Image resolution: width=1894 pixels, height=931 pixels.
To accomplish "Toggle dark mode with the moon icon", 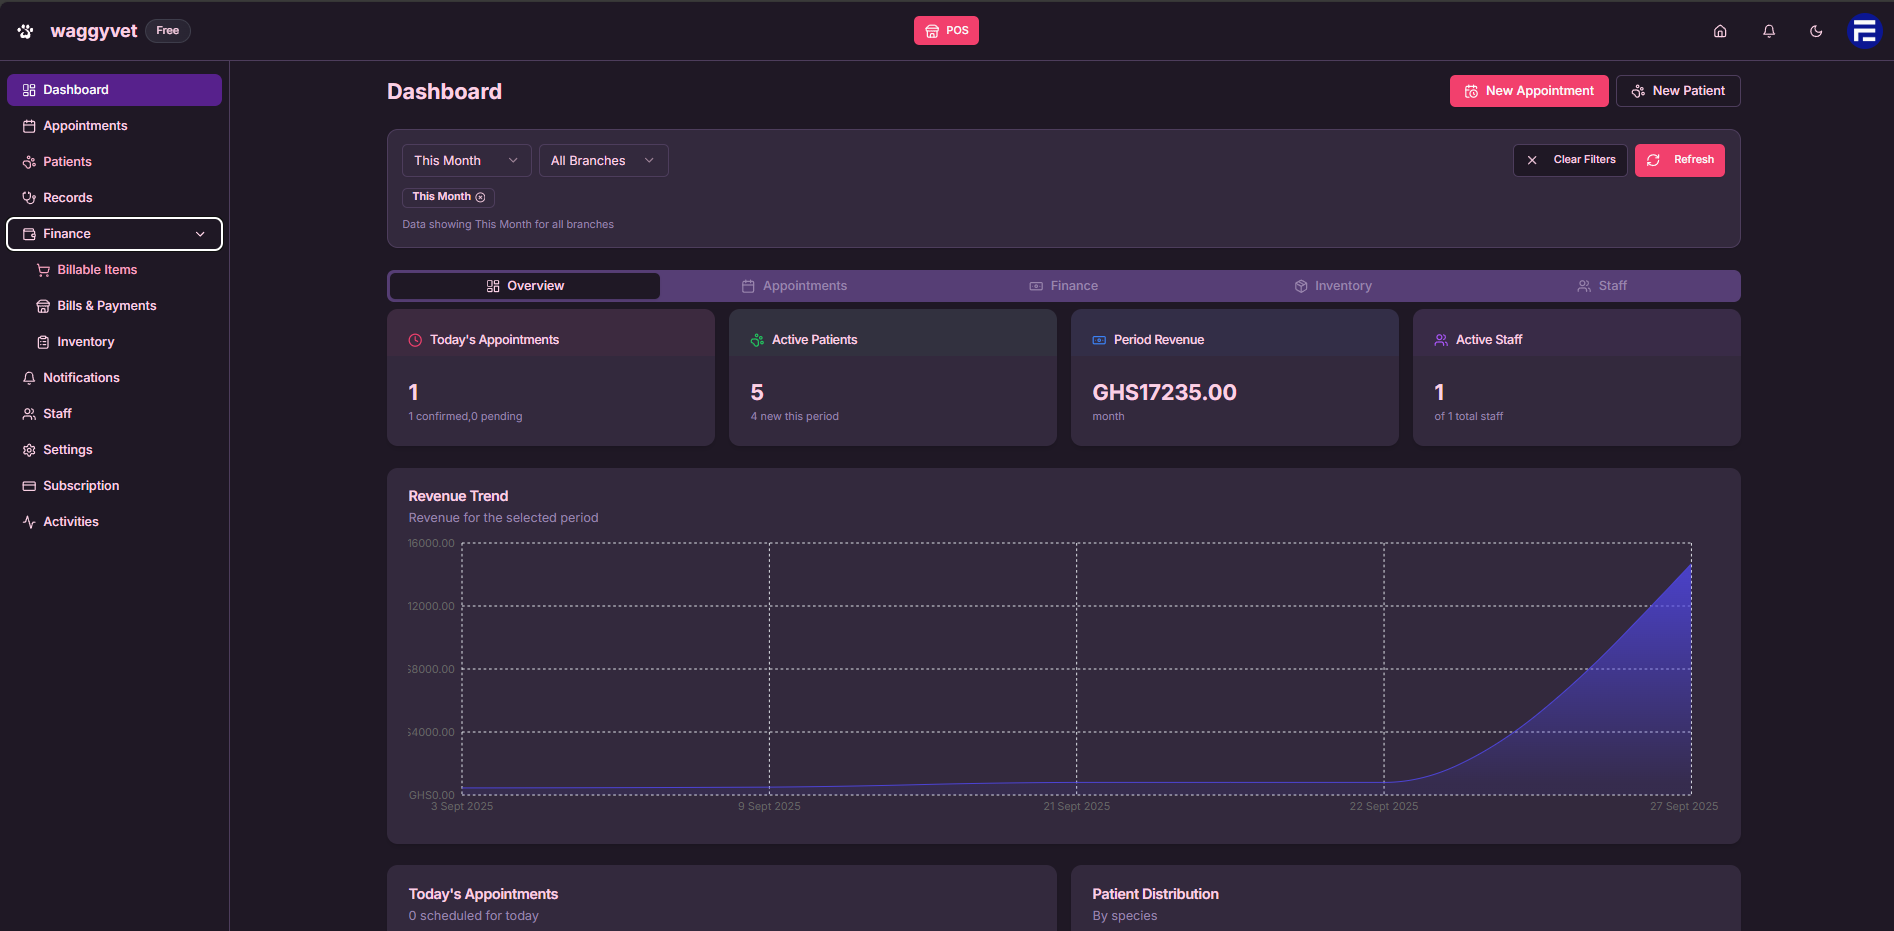I will [1816, 31].
